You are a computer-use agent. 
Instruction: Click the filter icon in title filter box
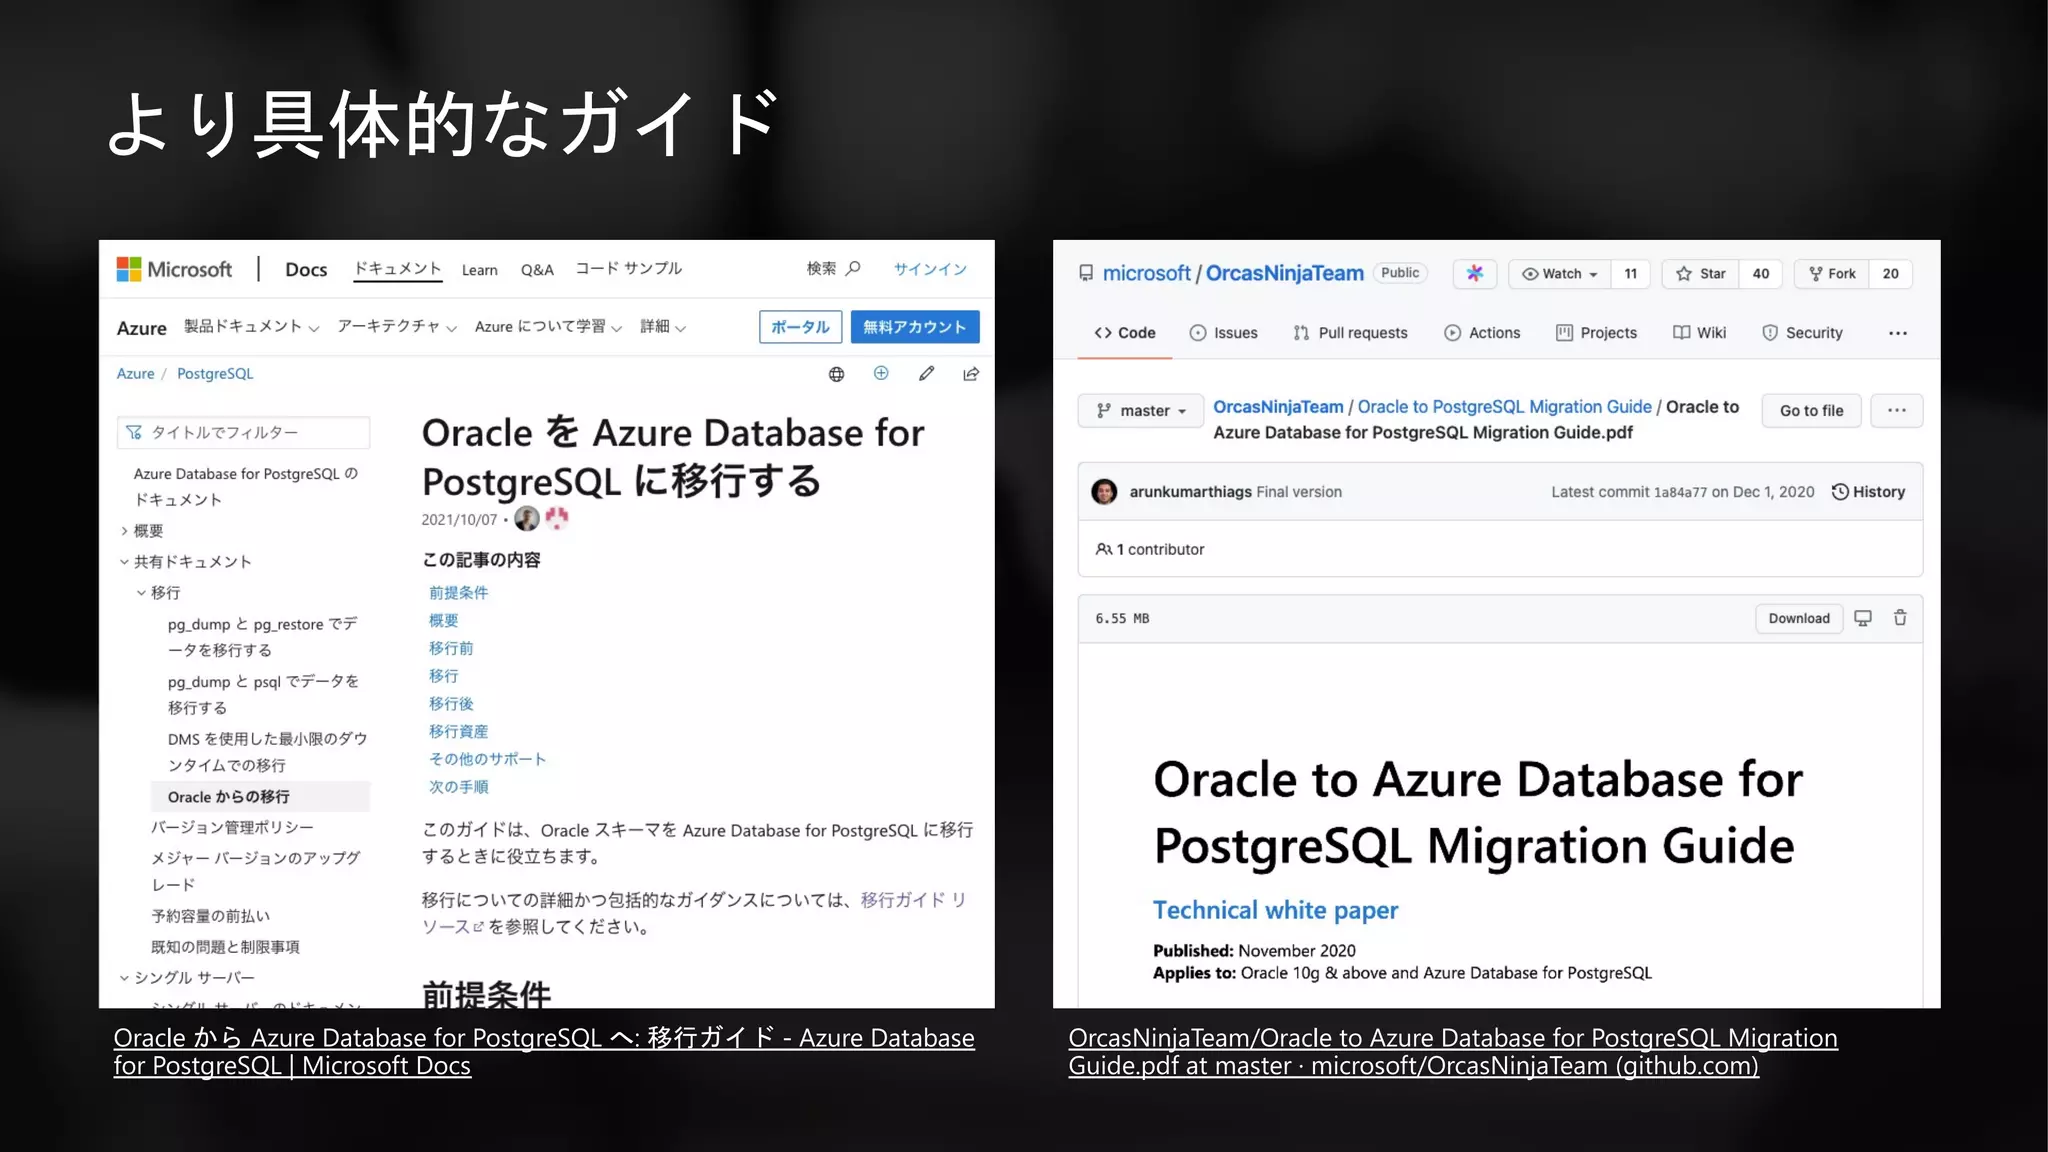134,432
